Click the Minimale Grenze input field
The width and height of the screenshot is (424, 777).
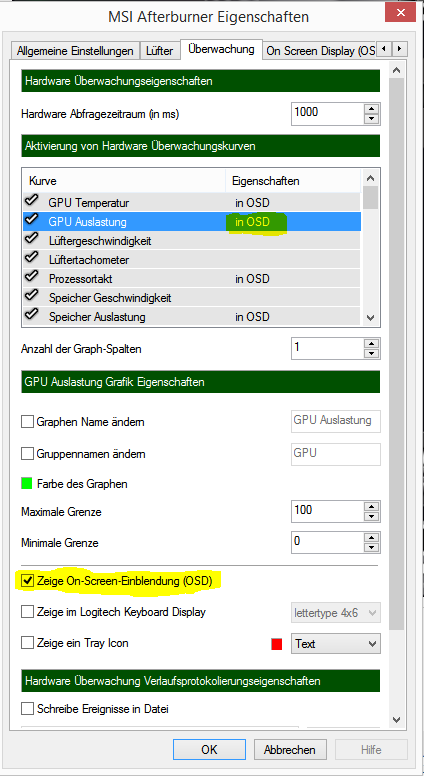tap(327, 543)
